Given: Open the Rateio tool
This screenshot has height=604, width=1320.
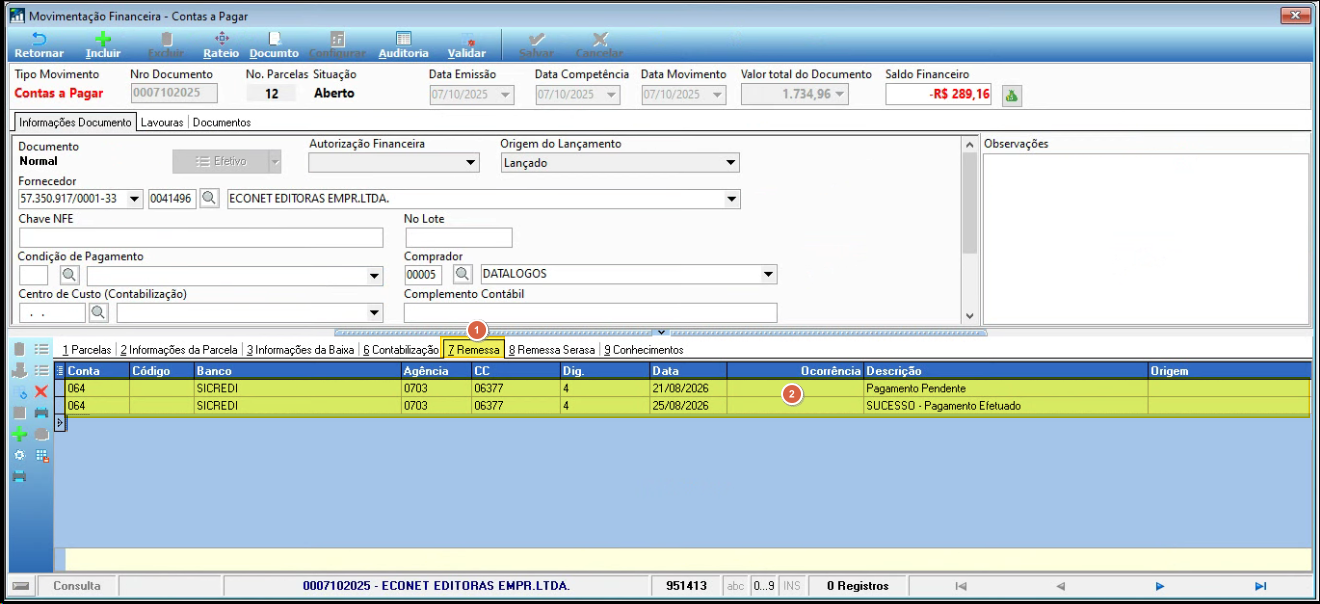Looking at the screenshot, I should click(221, 45).
